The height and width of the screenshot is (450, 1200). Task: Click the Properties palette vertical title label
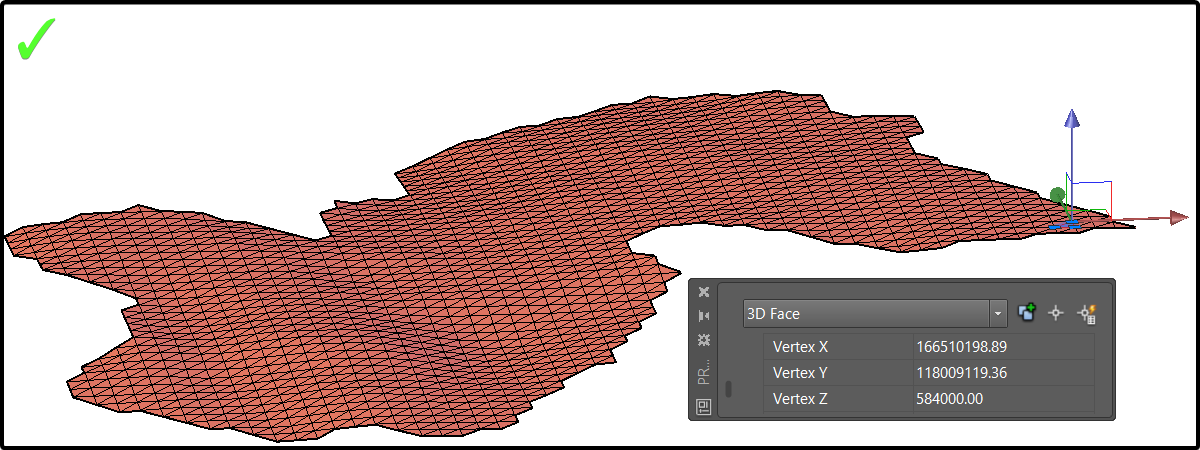(704, 372)
